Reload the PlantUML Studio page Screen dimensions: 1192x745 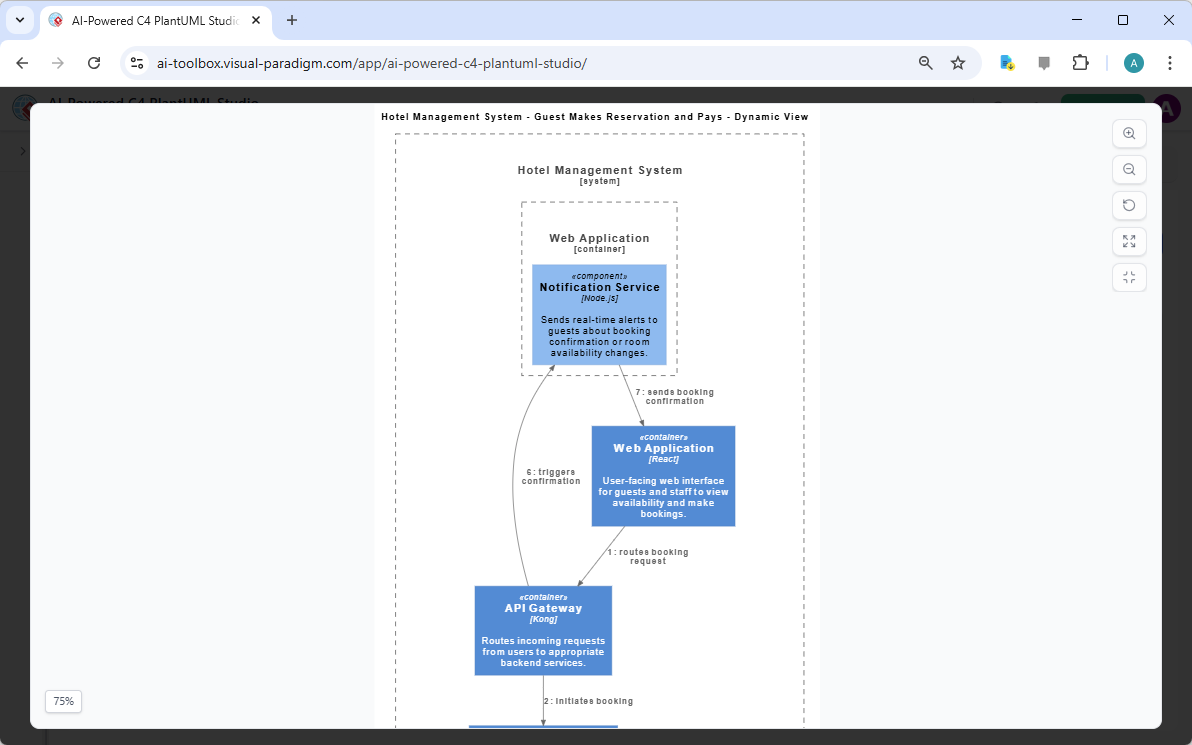(x=94, y=62)
